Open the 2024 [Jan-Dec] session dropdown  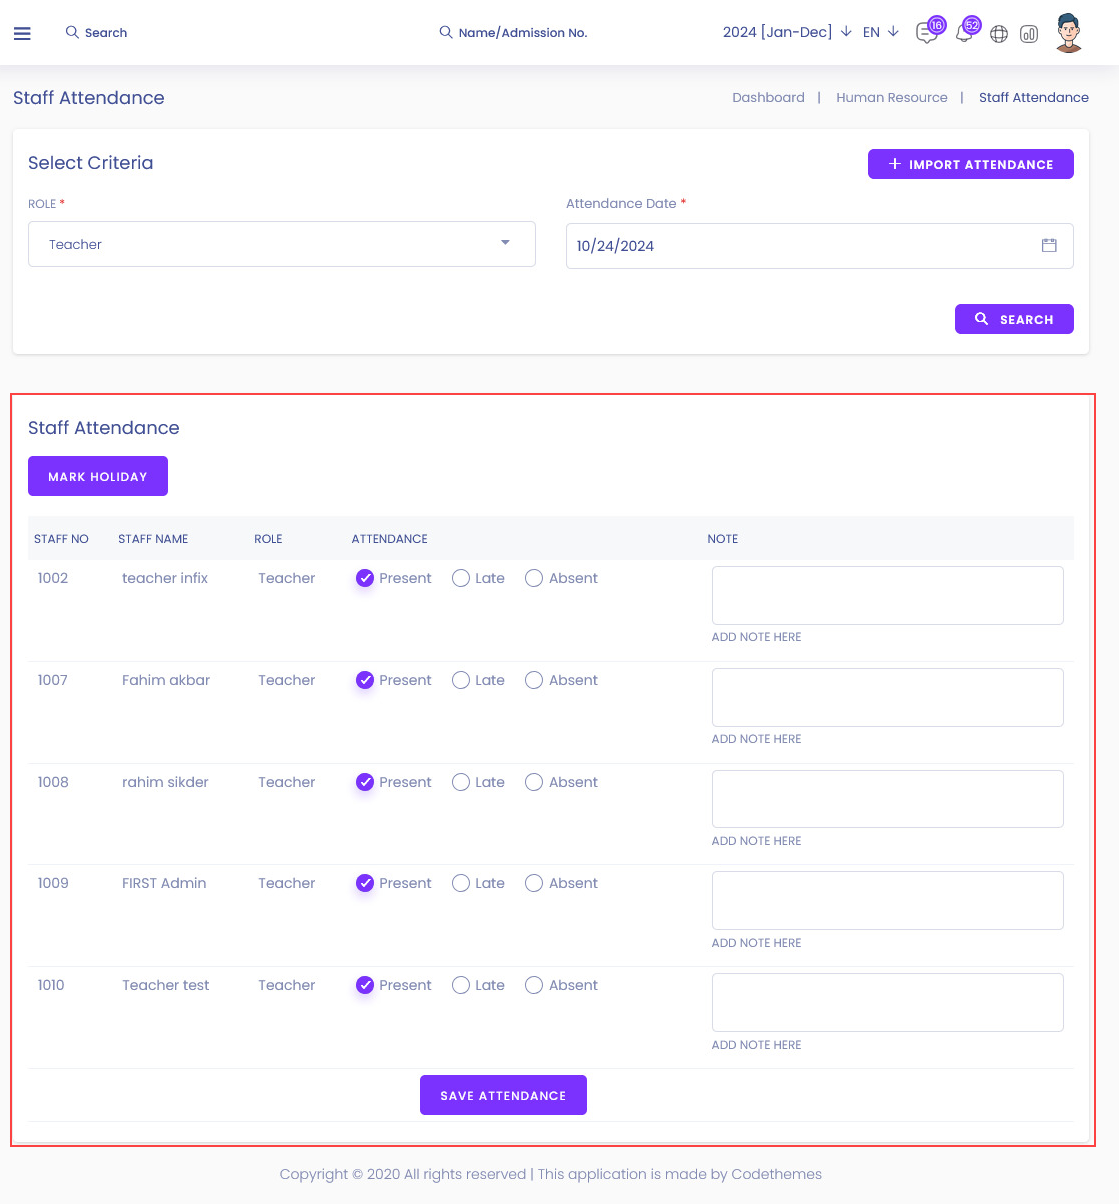pos(787,32)
